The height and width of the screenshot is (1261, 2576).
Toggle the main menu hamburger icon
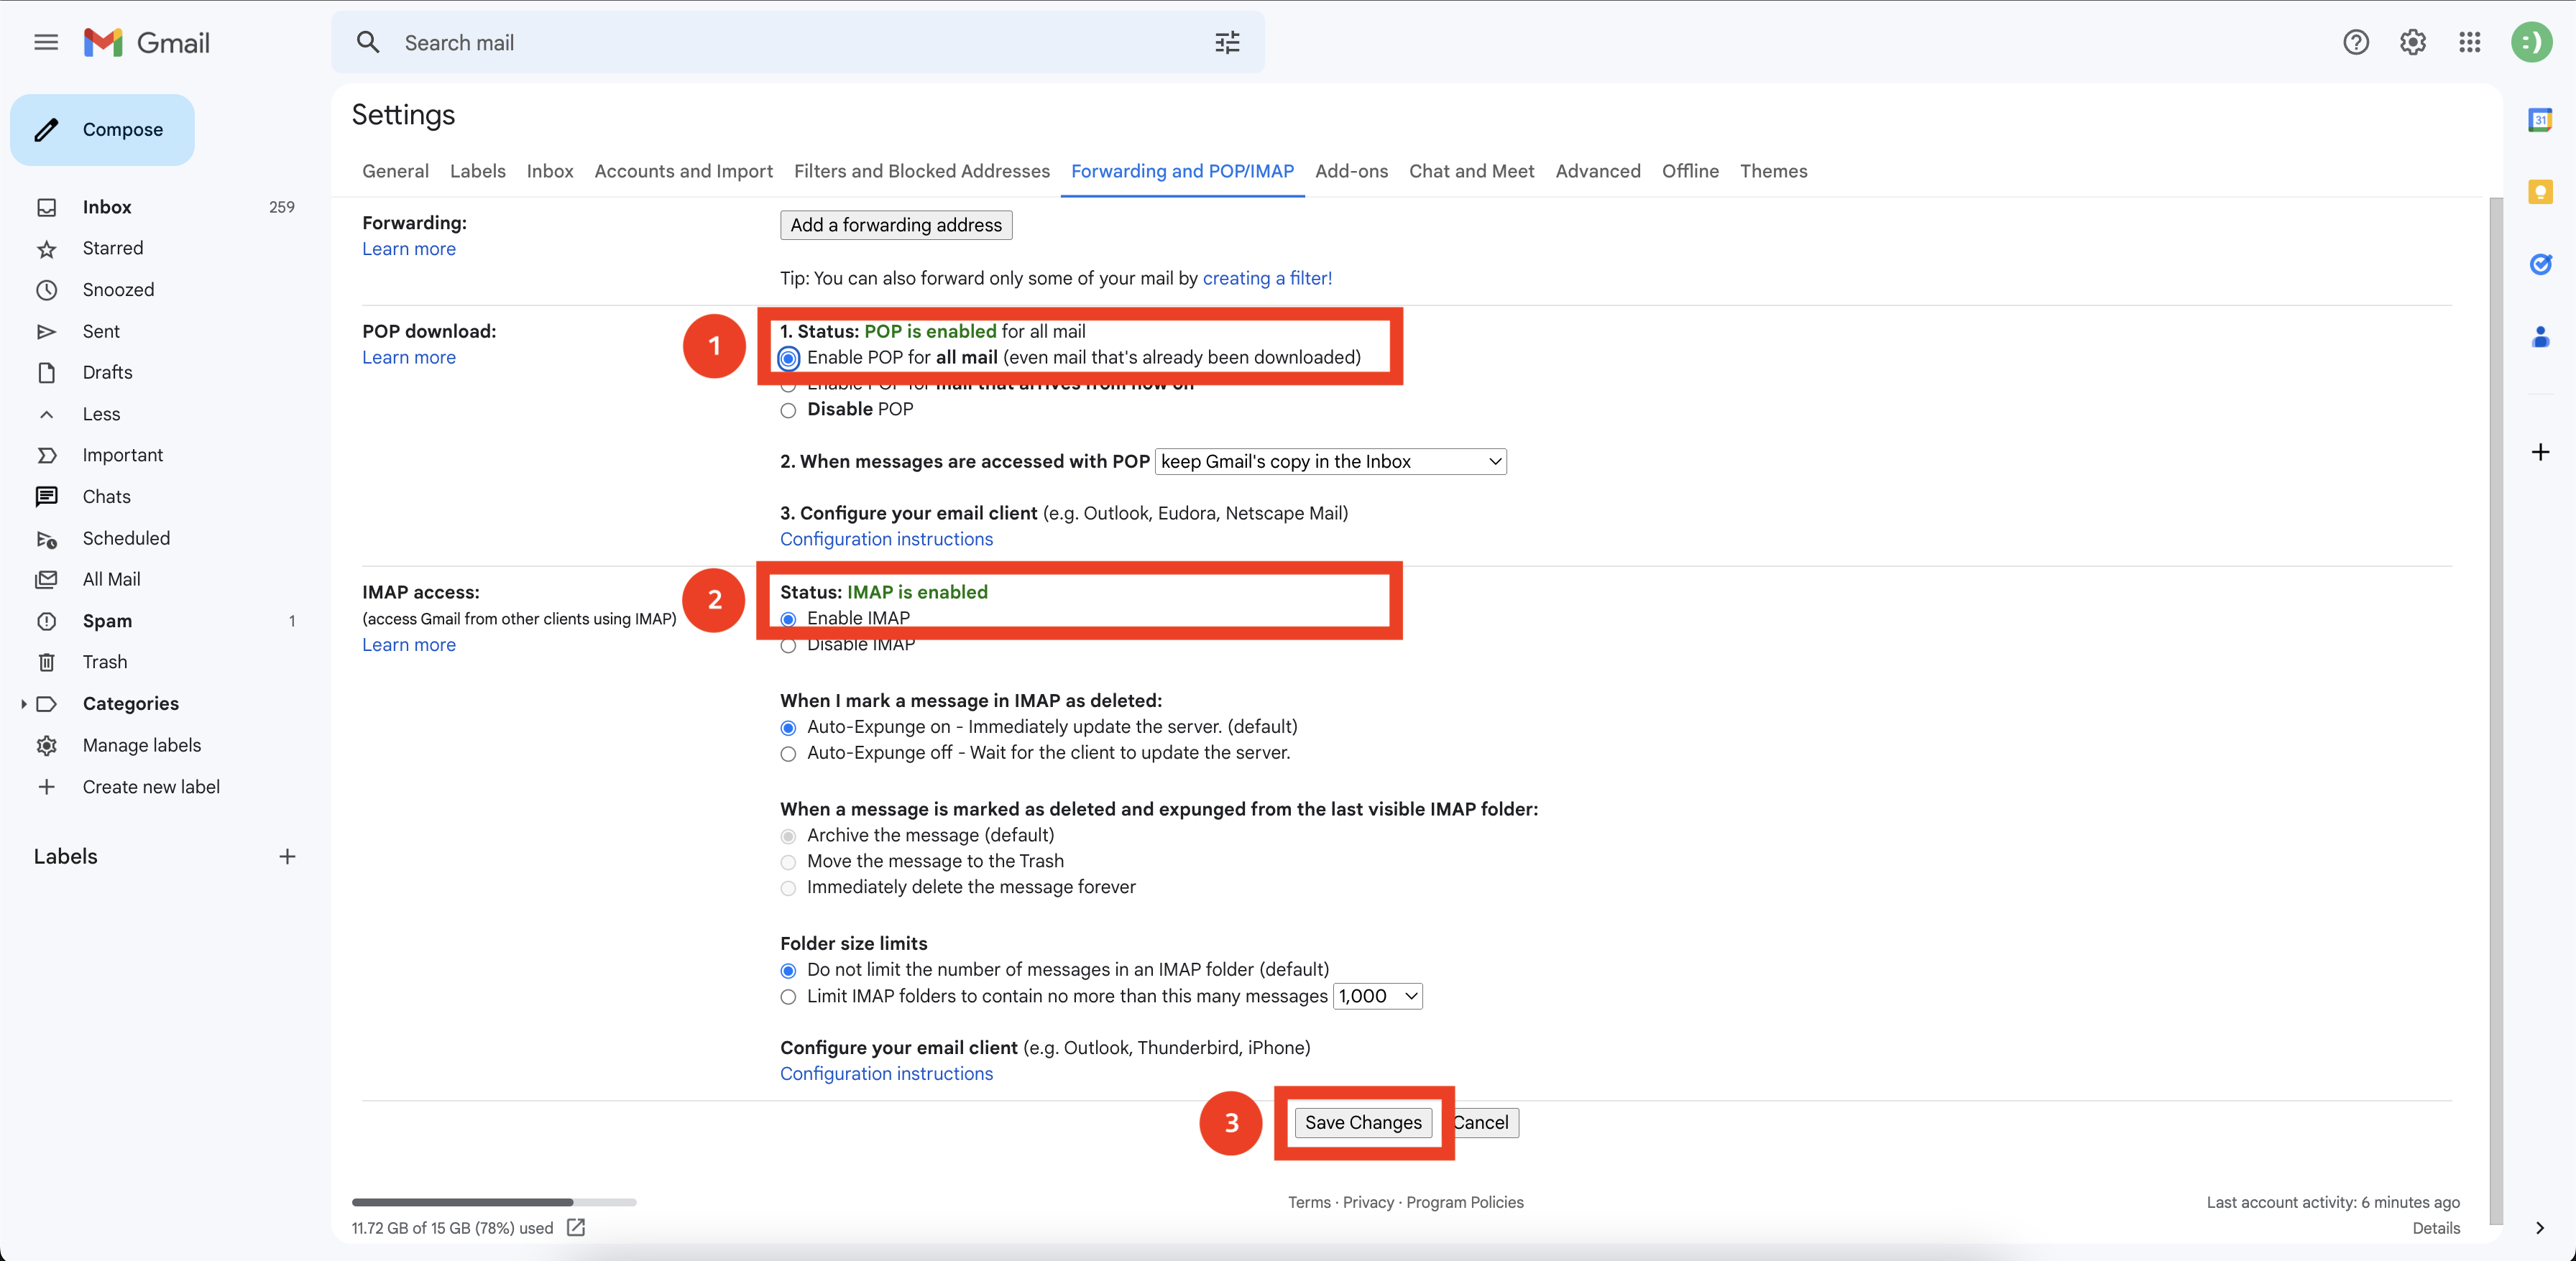46,42
